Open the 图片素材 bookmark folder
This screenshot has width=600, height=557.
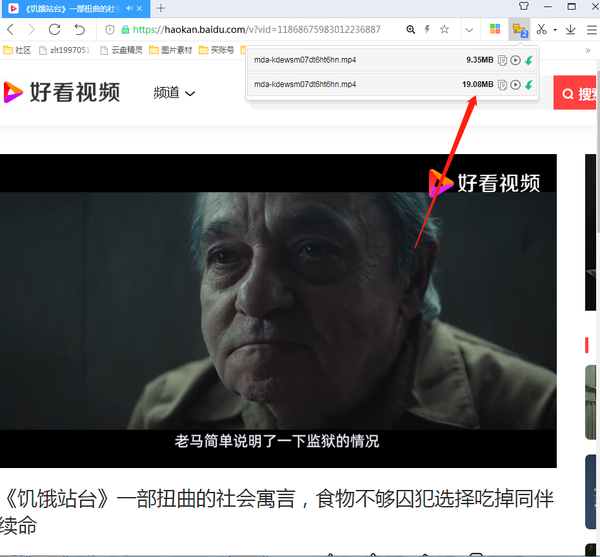[170, 50]
